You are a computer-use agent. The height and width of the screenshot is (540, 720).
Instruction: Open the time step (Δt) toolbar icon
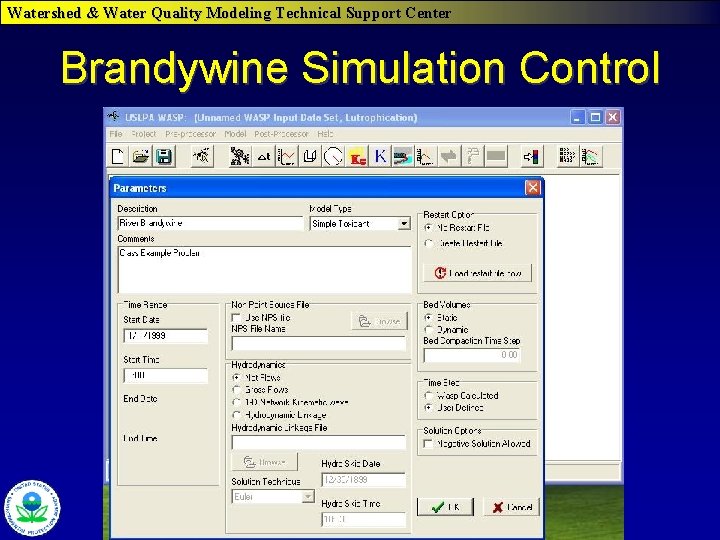click(264, 157)
